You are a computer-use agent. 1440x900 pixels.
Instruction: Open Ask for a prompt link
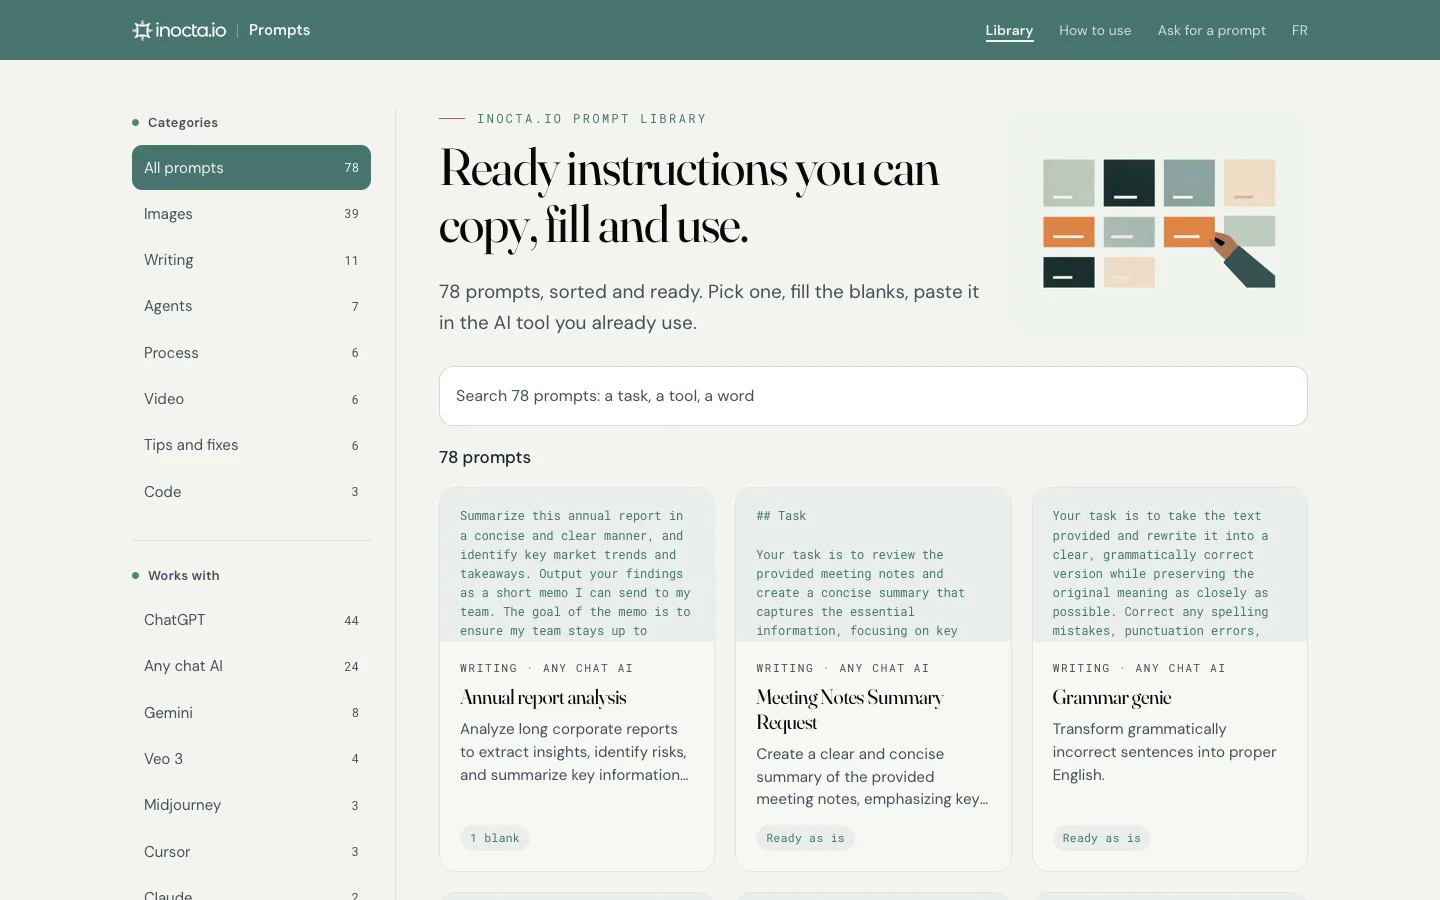click(1211, 30)
